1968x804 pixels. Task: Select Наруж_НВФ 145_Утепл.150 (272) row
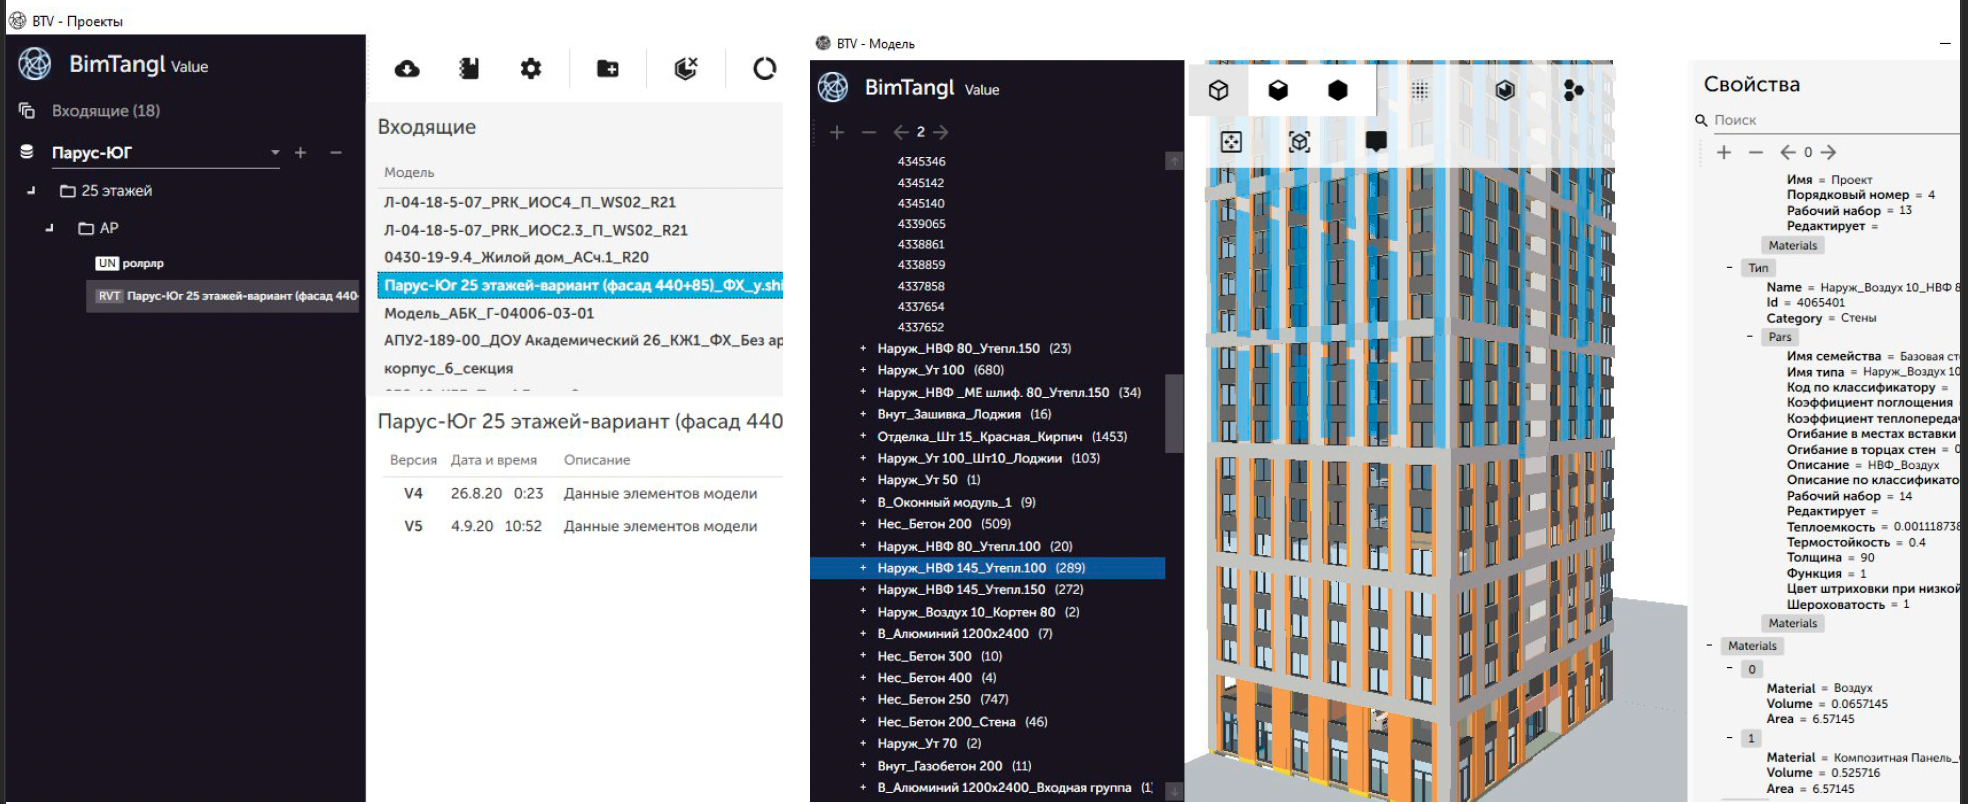coord(980,590)
